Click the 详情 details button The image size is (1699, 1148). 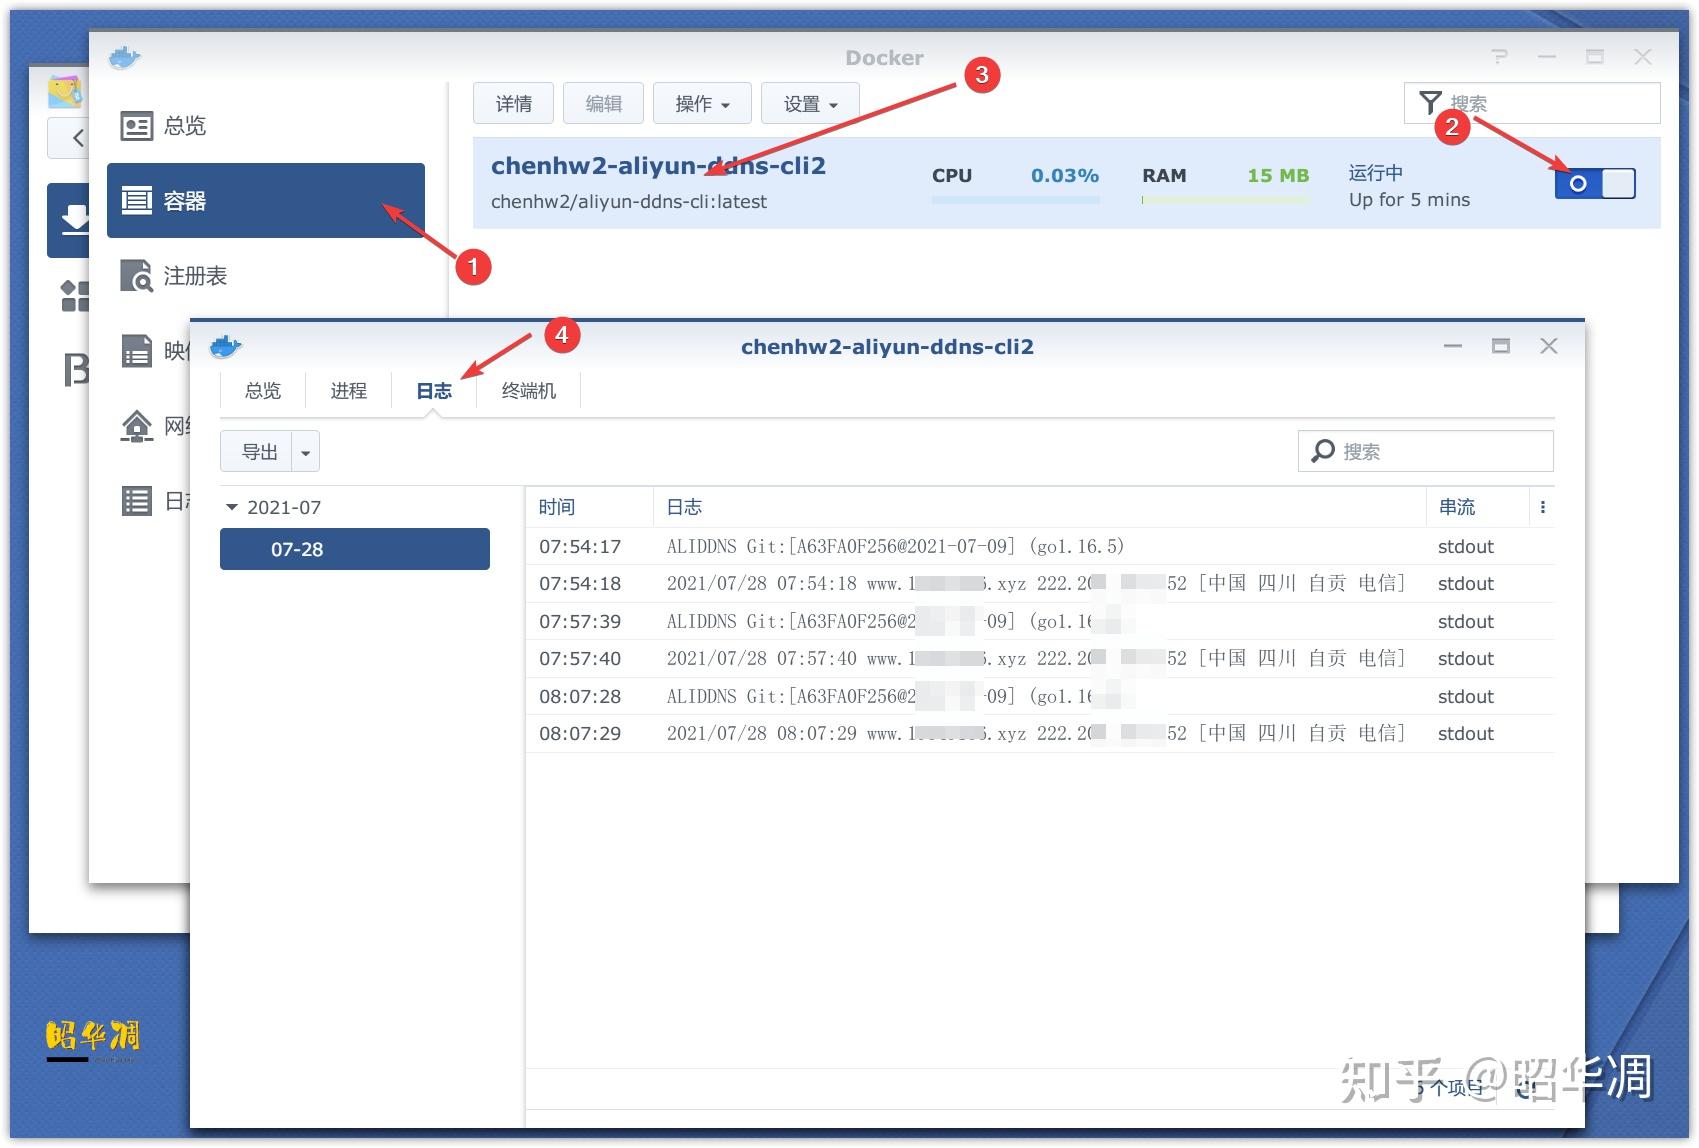click(x=512, y=102)
